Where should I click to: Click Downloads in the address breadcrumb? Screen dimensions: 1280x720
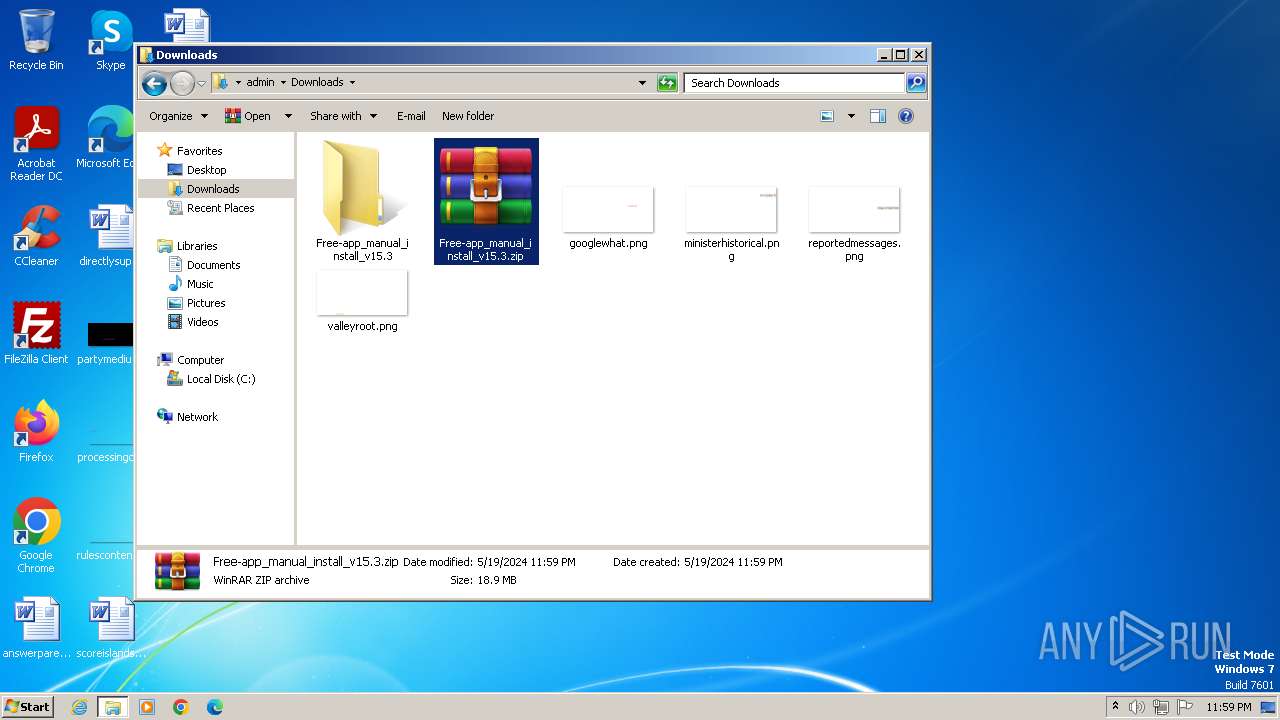click(x=317, y=83)
